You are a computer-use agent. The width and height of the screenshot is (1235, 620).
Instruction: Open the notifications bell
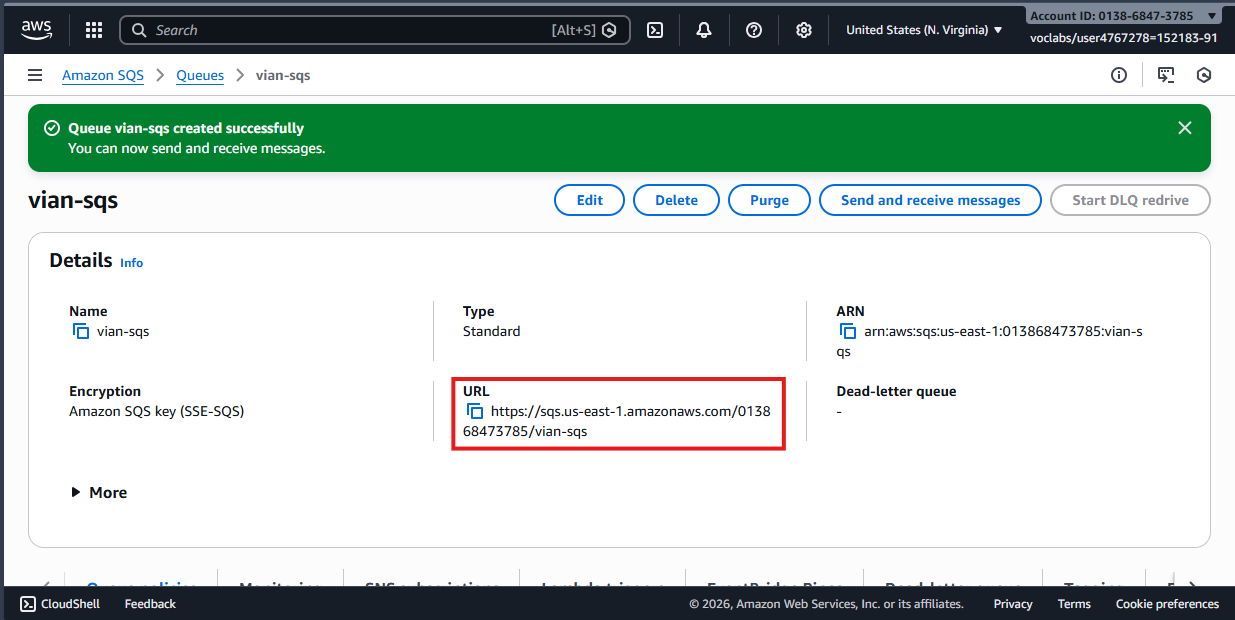704,30
